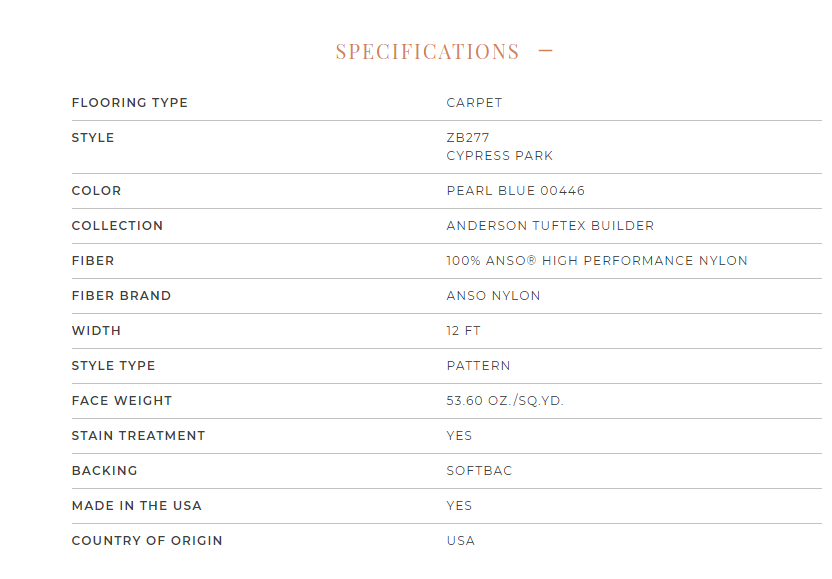Screen dimensions: 832x579
Task: Click Anderson Tuftex Builder collection value
Action: [550, 226]
